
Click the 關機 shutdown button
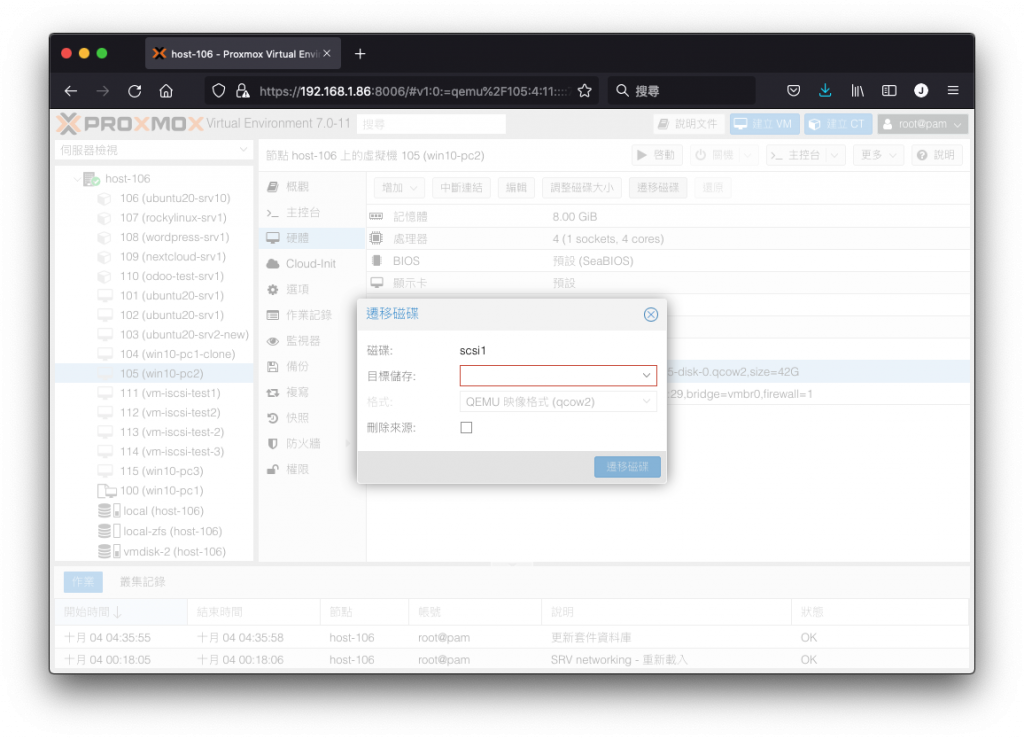(715, 155)
